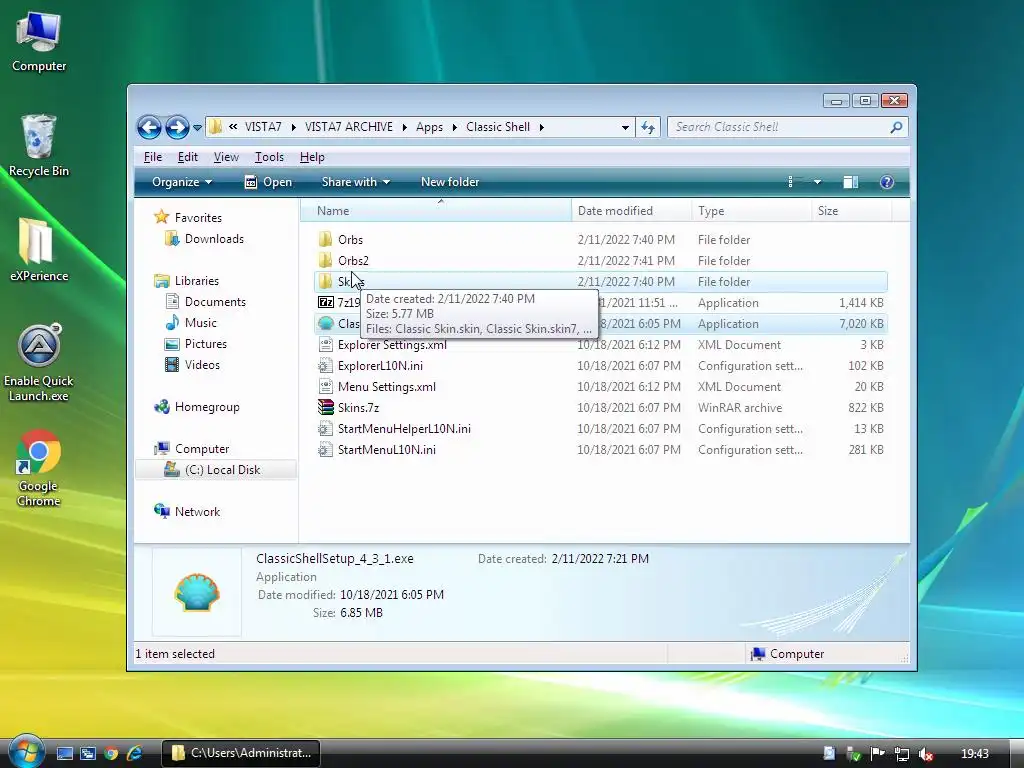This screenshot has height=768, width=1024.
Task: Click the Action Center flag tray icon
Action: [877, 754]
